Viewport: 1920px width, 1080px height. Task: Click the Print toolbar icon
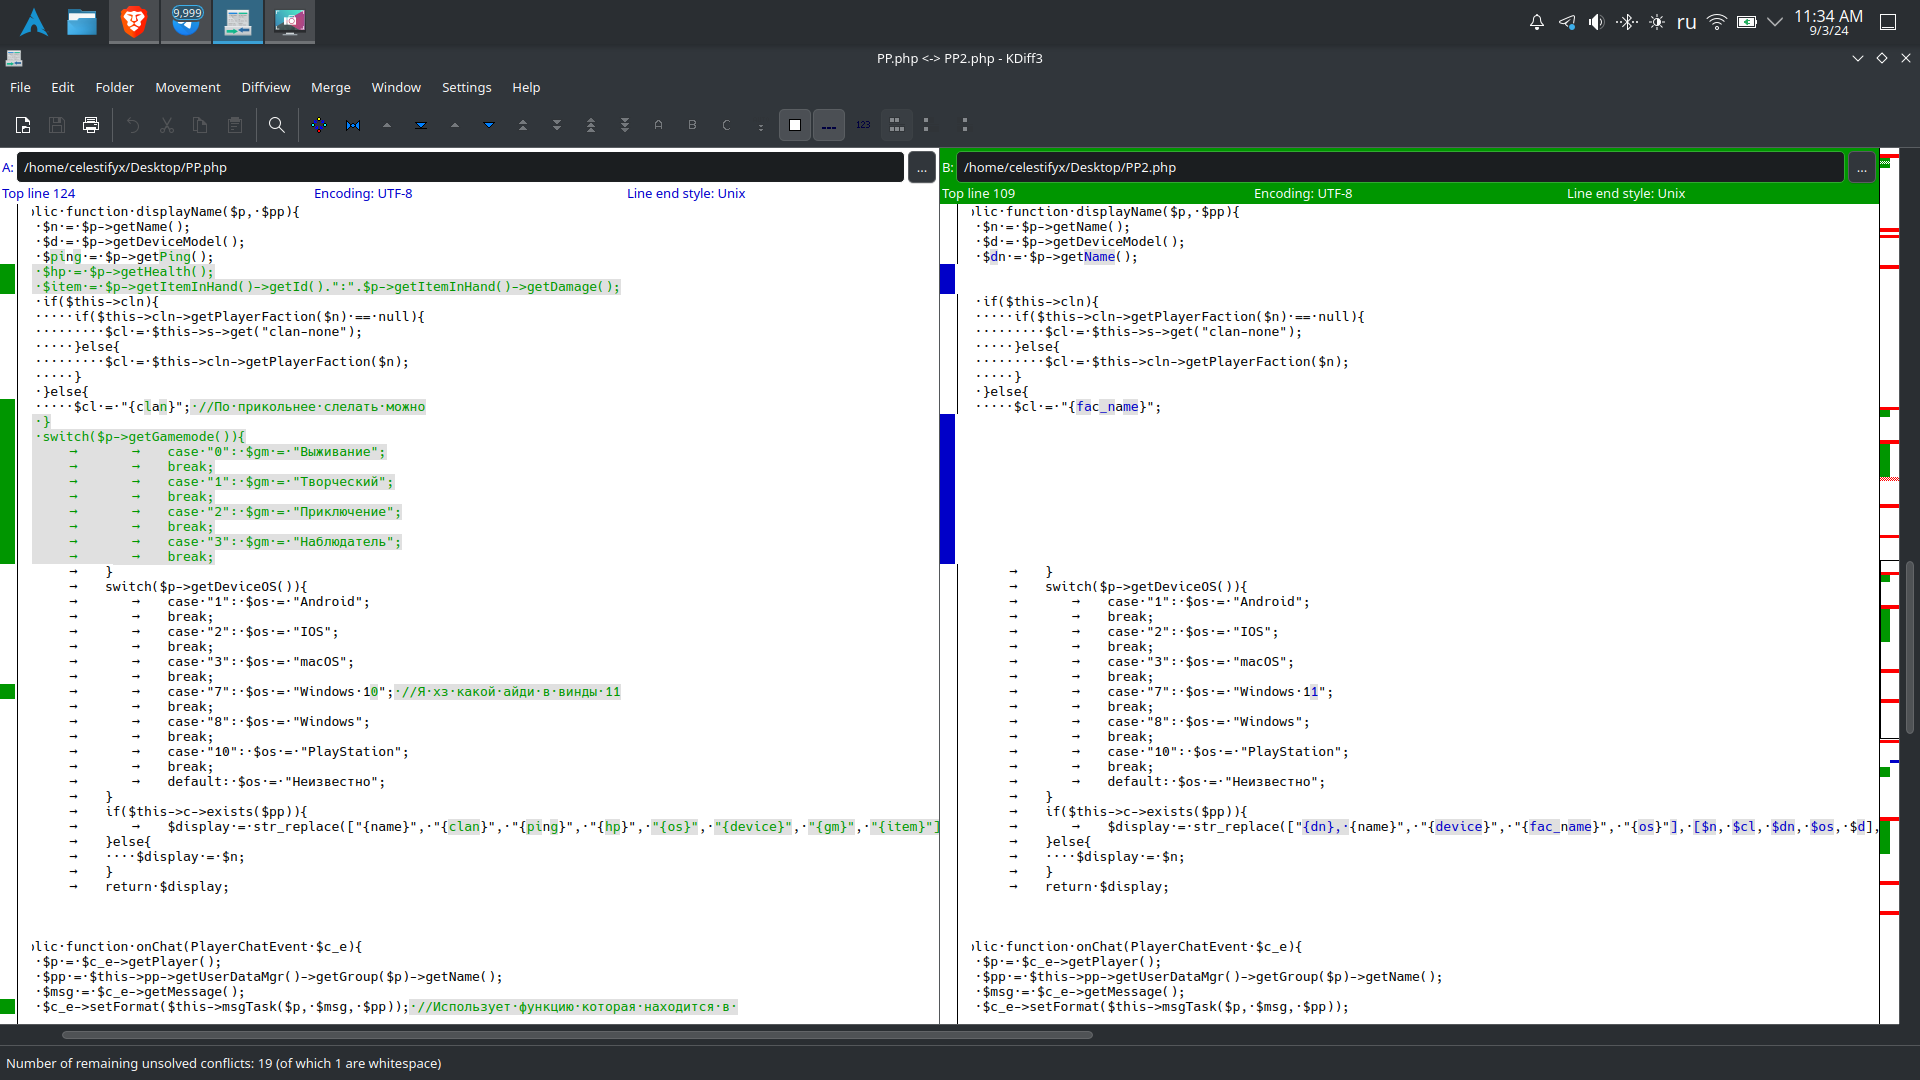[91, 125]
